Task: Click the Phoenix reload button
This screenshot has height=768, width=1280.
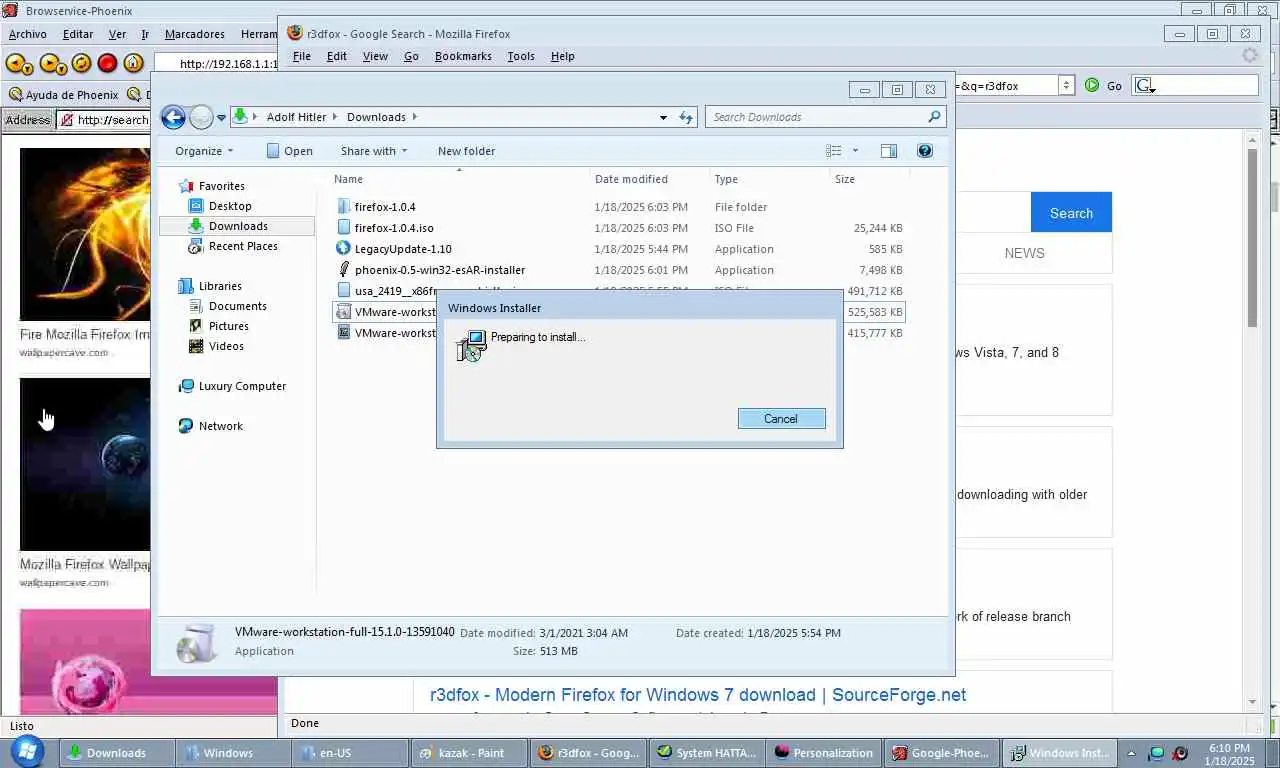Action: click(82, 63)
